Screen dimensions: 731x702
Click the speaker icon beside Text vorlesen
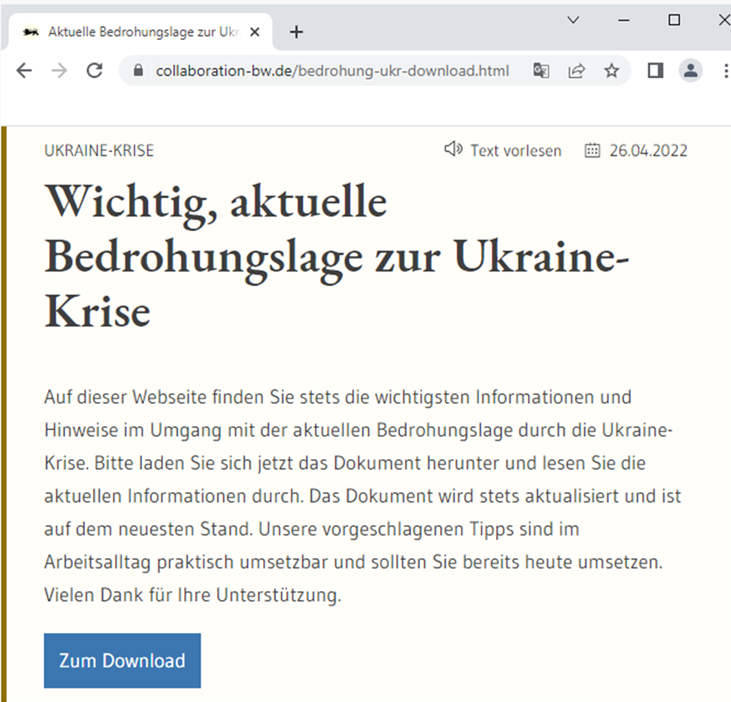453,149
